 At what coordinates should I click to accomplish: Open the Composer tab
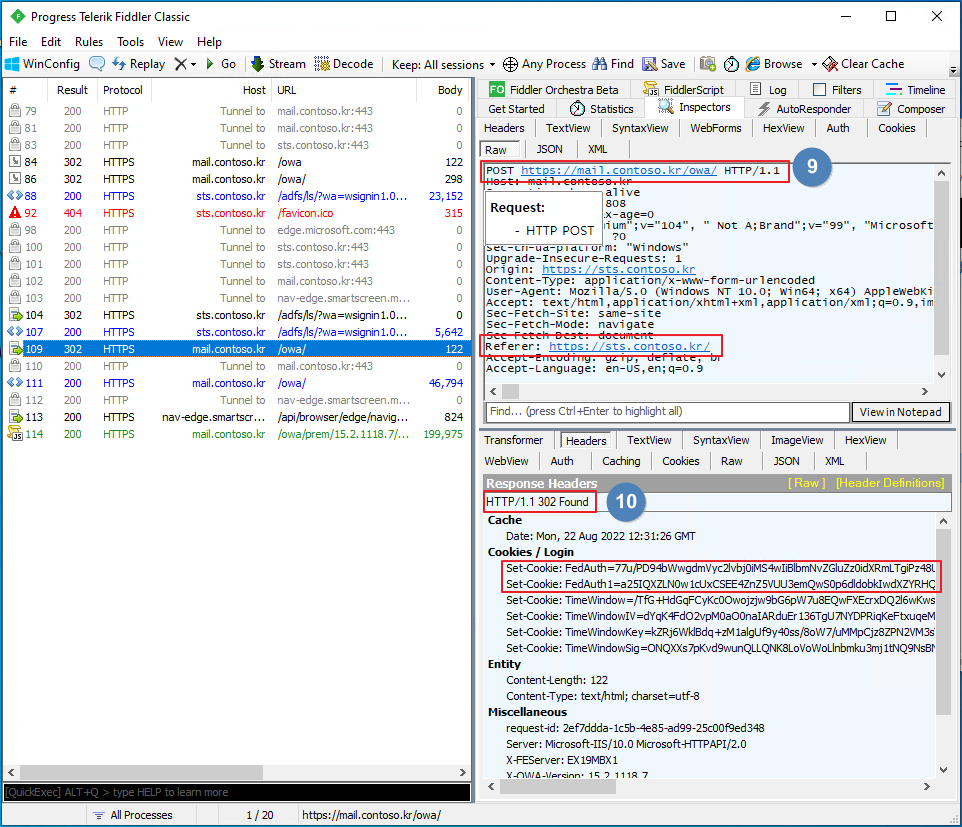[x=911, y=109]
